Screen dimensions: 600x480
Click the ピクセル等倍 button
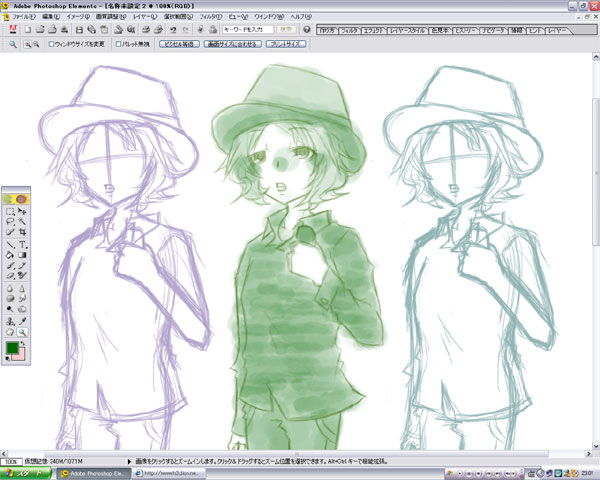coord(179,44)
